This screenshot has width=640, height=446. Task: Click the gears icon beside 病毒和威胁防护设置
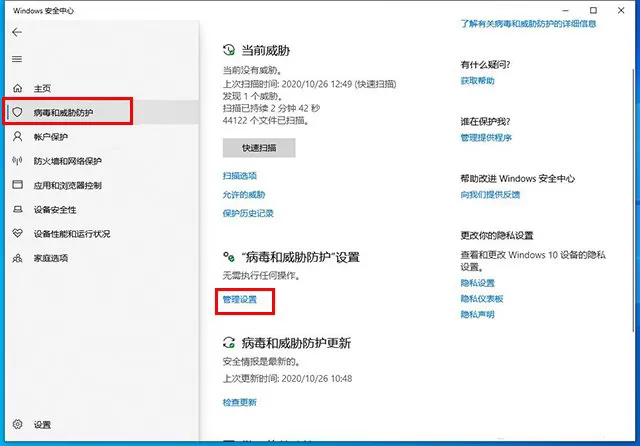click(x=229, y=257)
